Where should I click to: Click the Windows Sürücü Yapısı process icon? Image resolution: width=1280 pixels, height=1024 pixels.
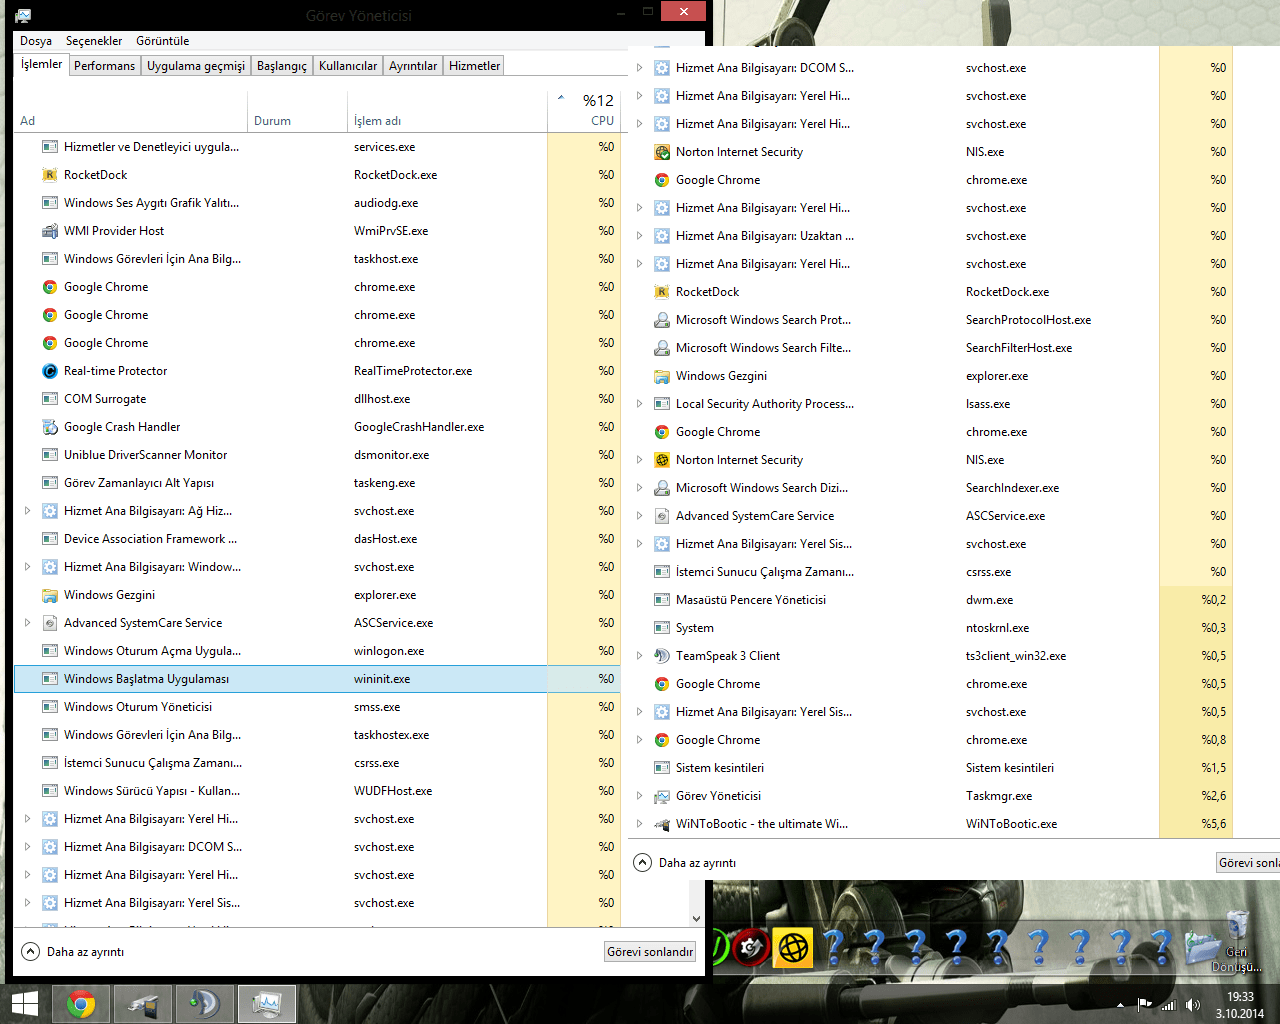[50, 791]
